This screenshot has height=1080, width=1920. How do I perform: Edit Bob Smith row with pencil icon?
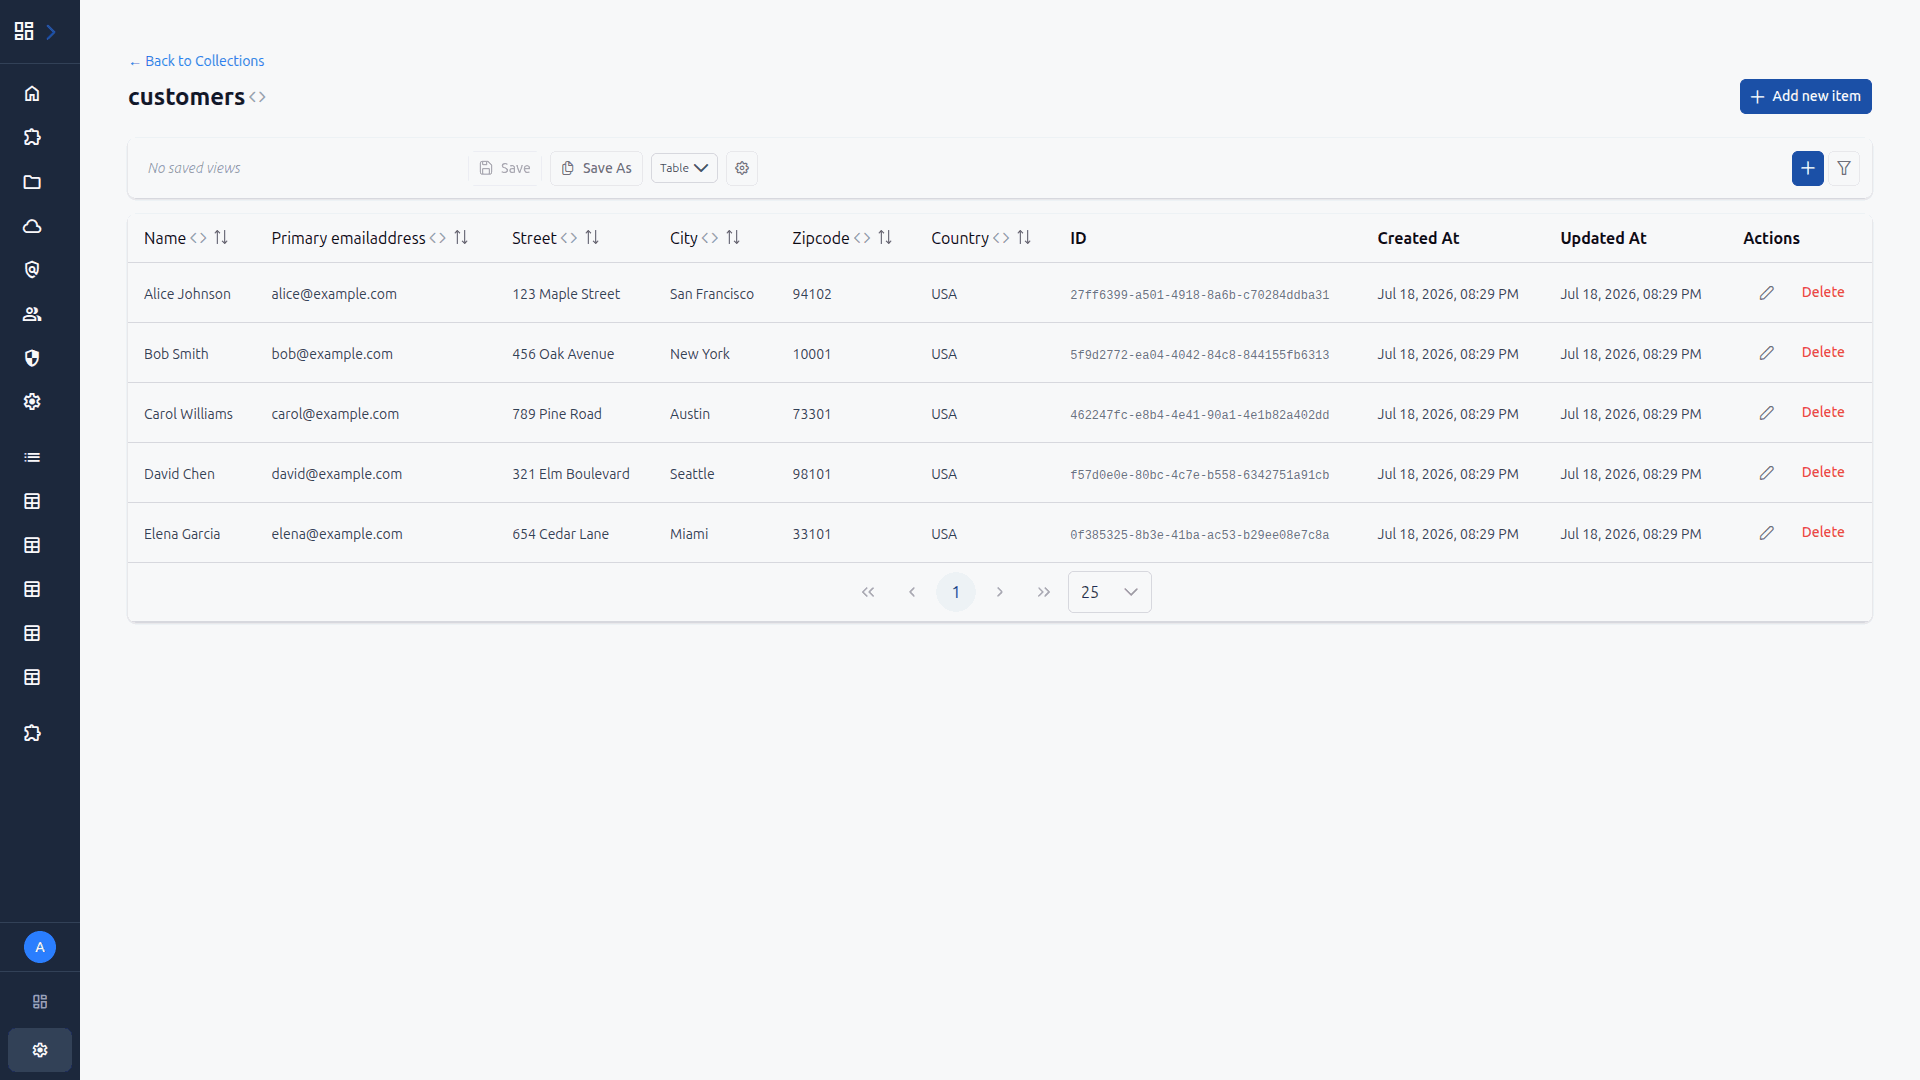(1767, 353)
